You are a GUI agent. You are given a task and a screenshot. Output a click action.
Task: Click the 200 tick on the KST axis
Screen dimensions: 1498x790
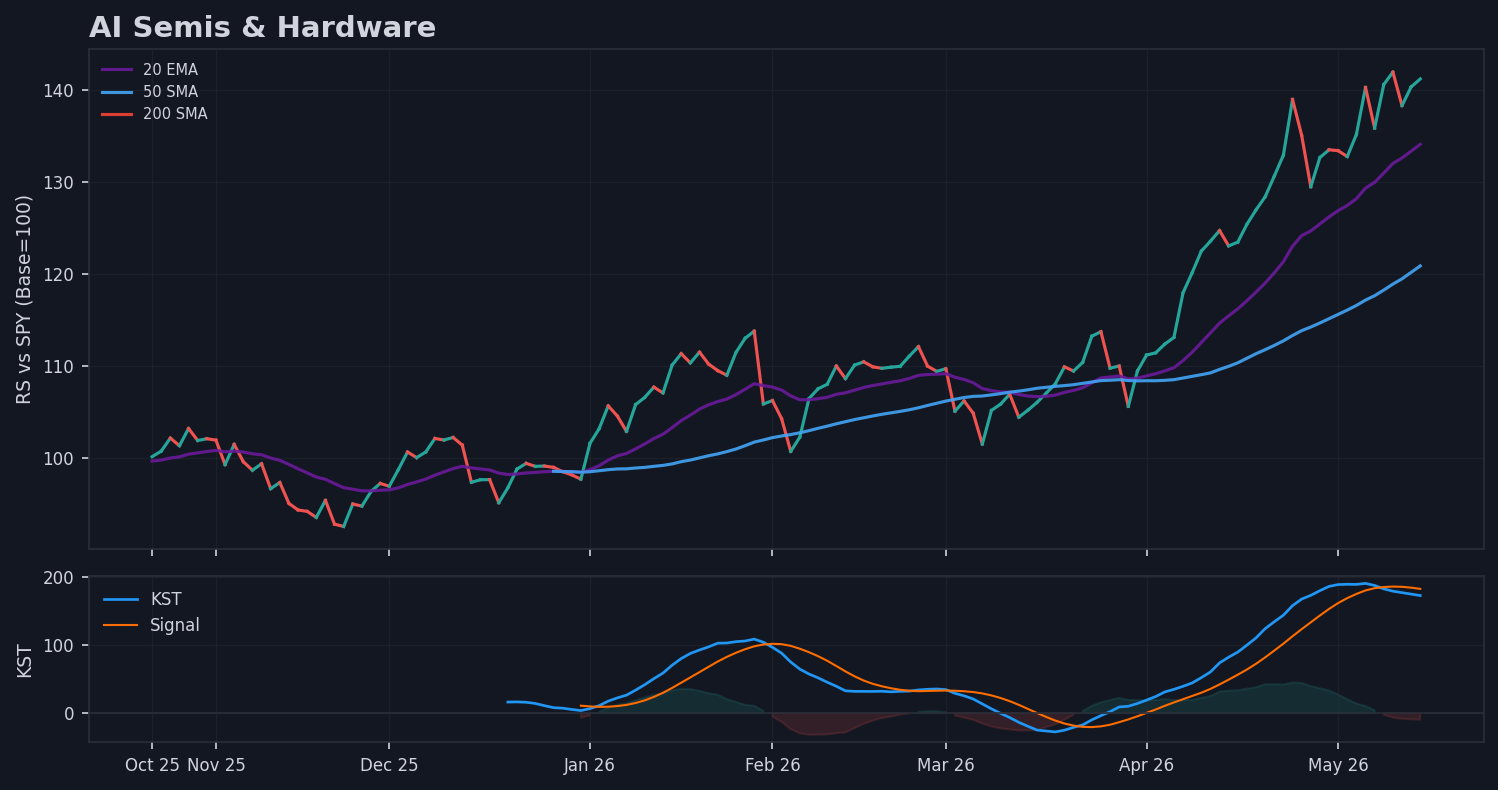60,578
